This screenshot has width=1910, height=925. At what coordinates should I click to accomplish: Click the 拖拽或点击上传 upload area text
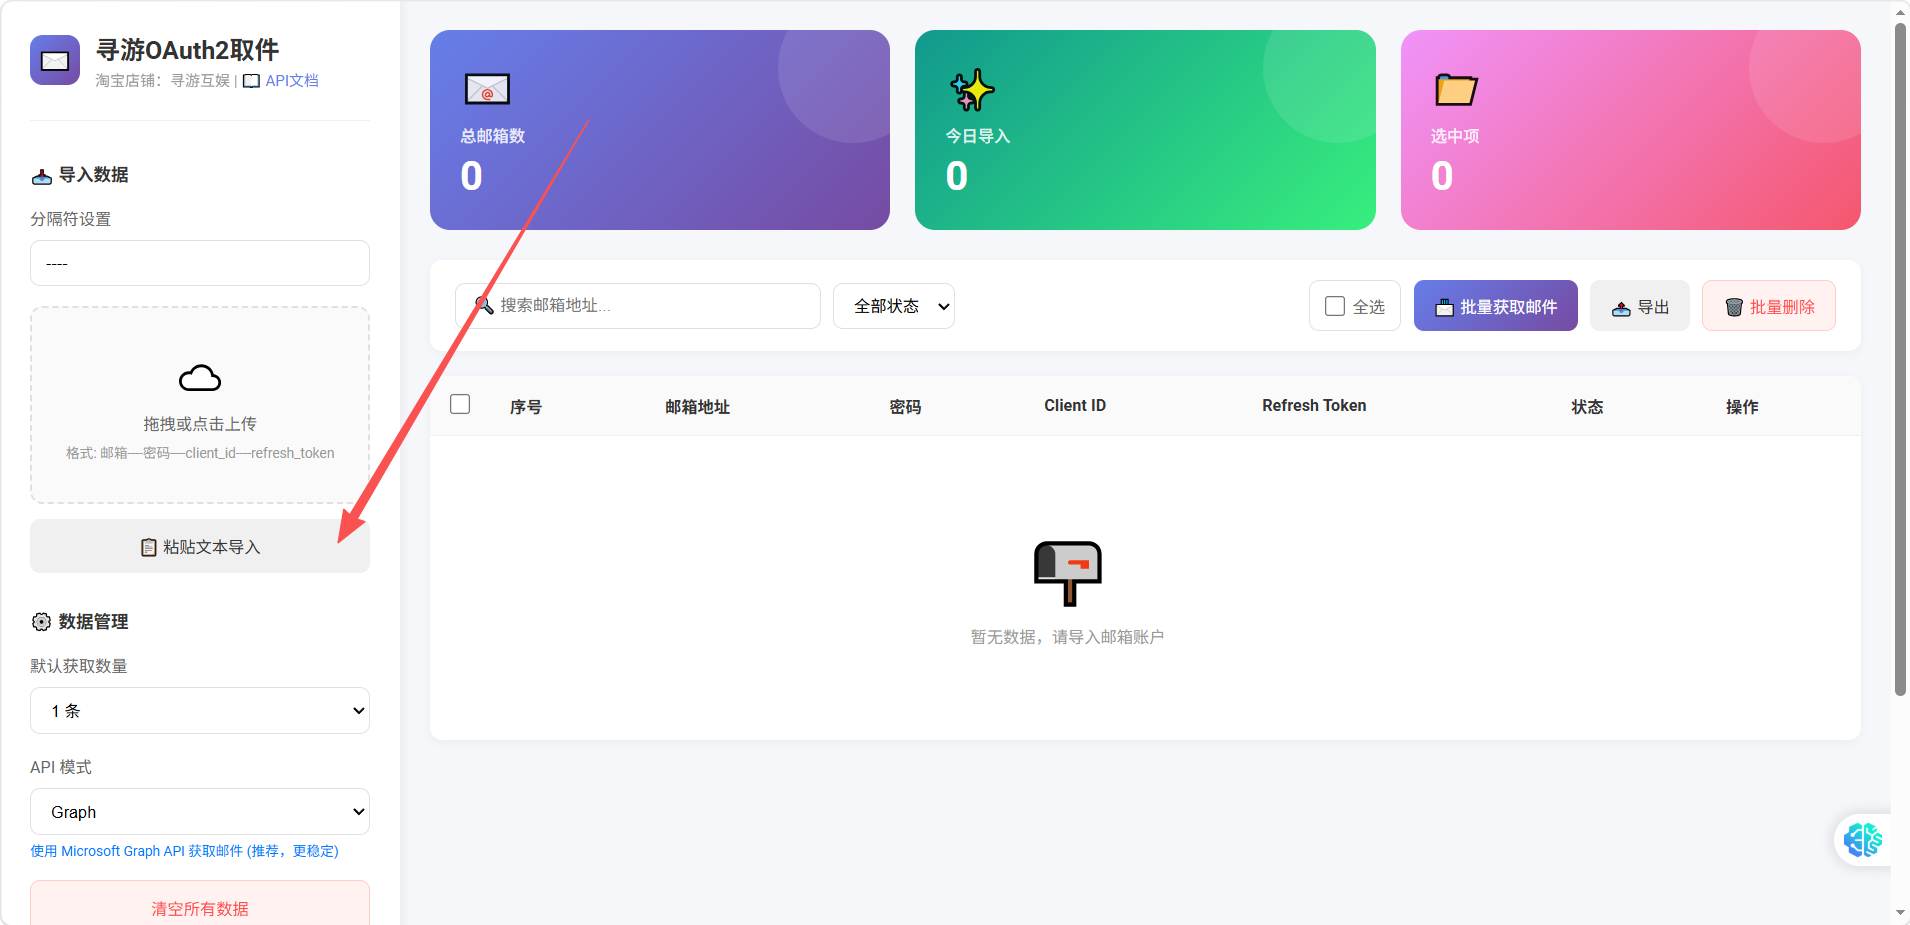coord(200,424)
